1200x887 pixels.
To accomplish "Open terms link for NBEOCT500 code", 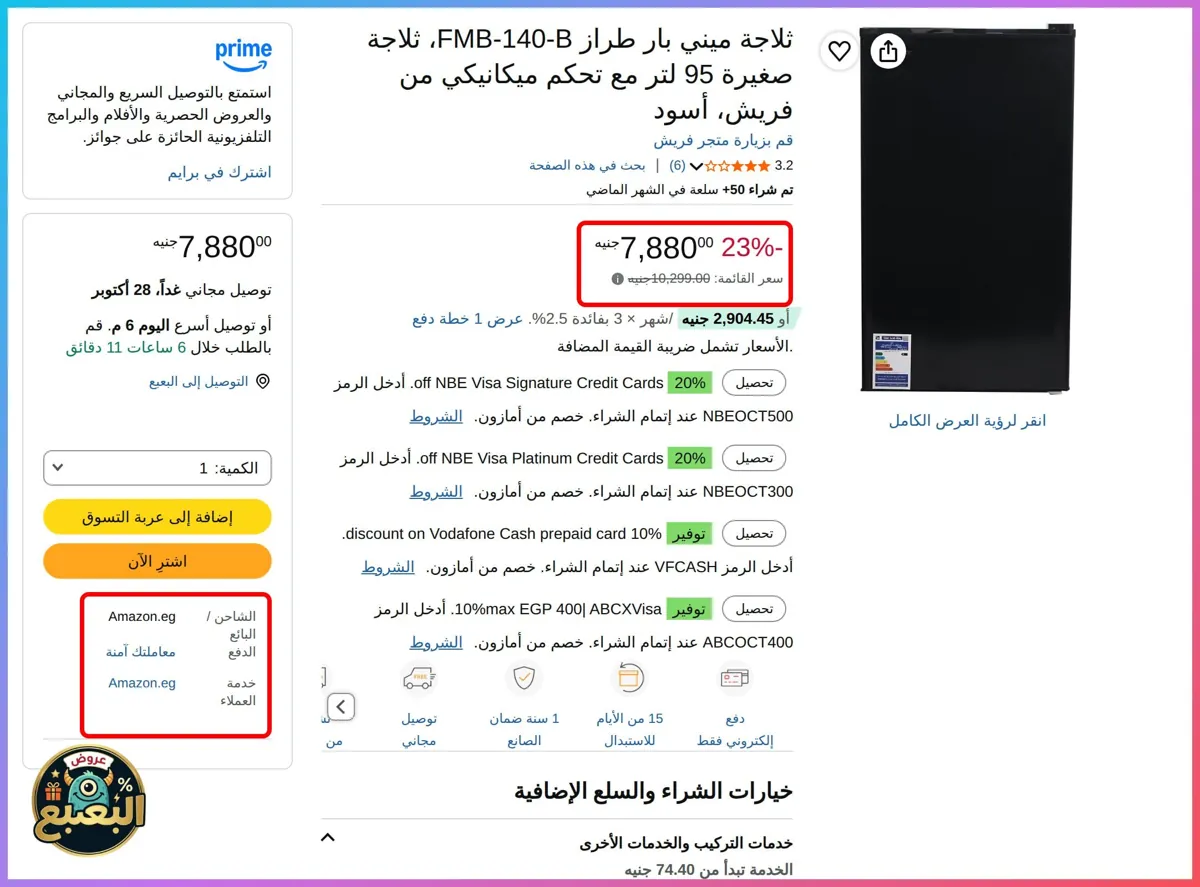I will tap(436, 416).
